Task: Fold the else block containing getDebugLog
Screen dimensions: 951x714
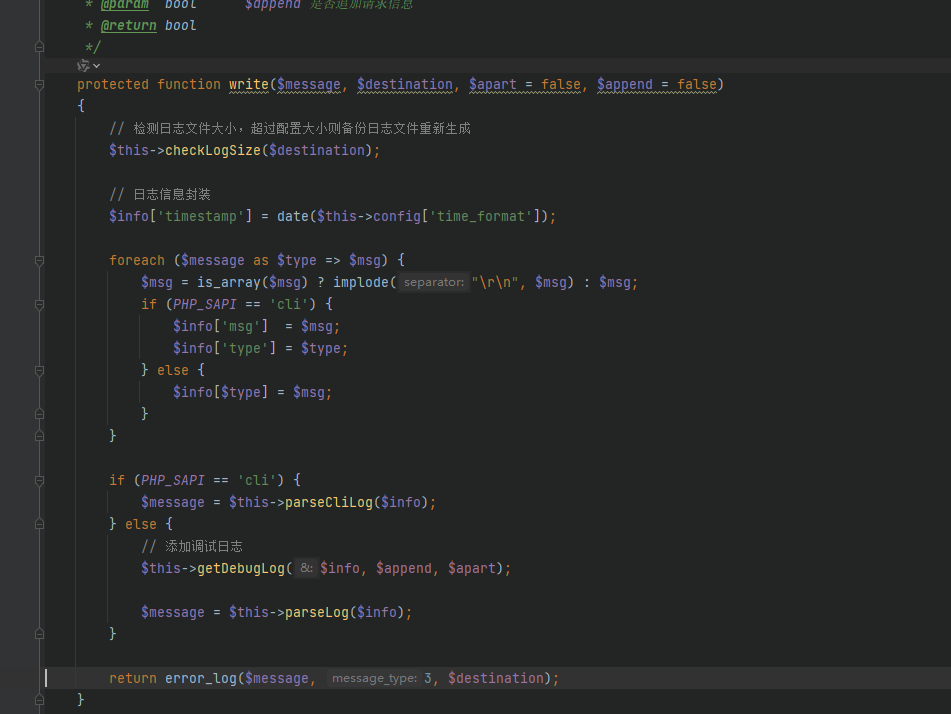Action: click(39, 525)
